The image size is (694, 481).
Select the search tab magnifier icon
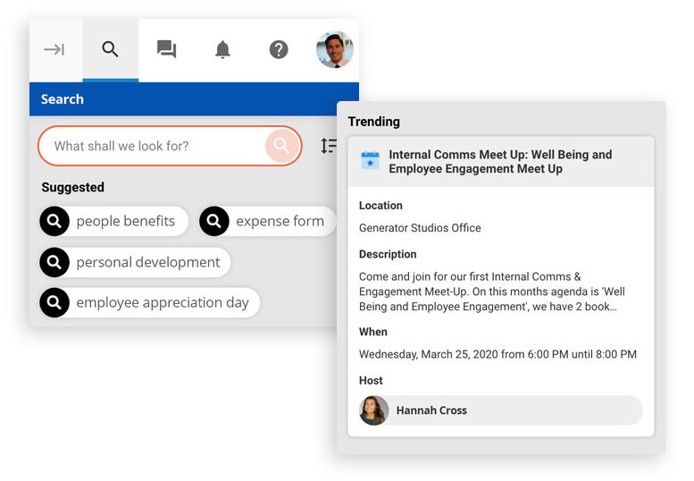click(x=110, y=50)
